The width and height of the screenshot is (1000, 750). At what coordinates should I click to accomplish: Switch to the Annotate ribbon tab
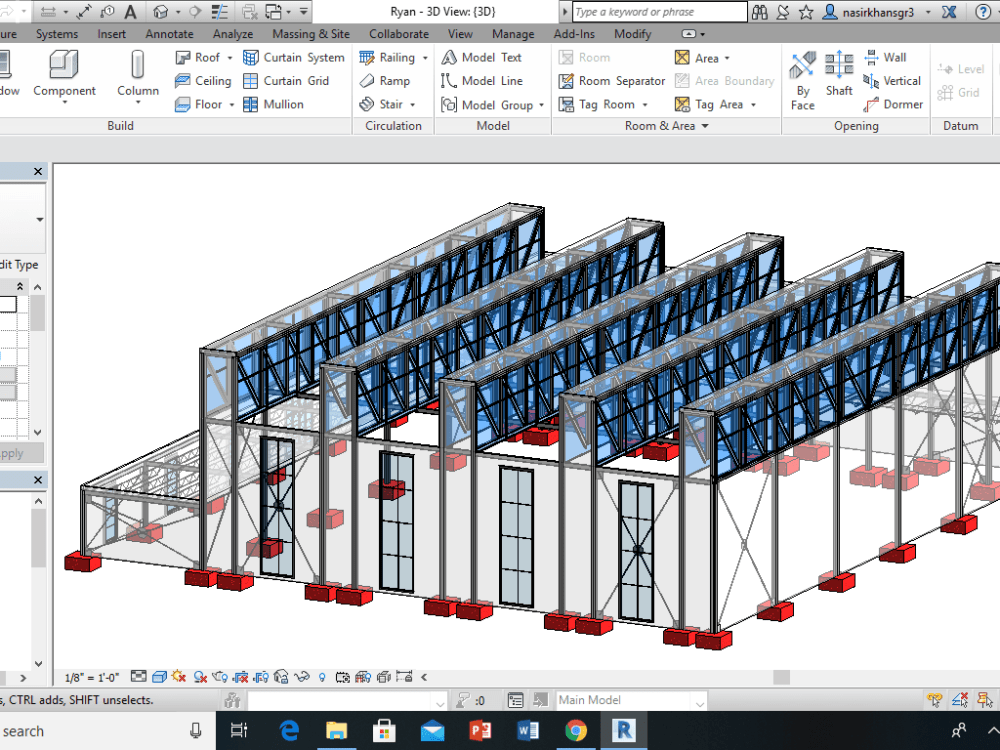(169, 33)
